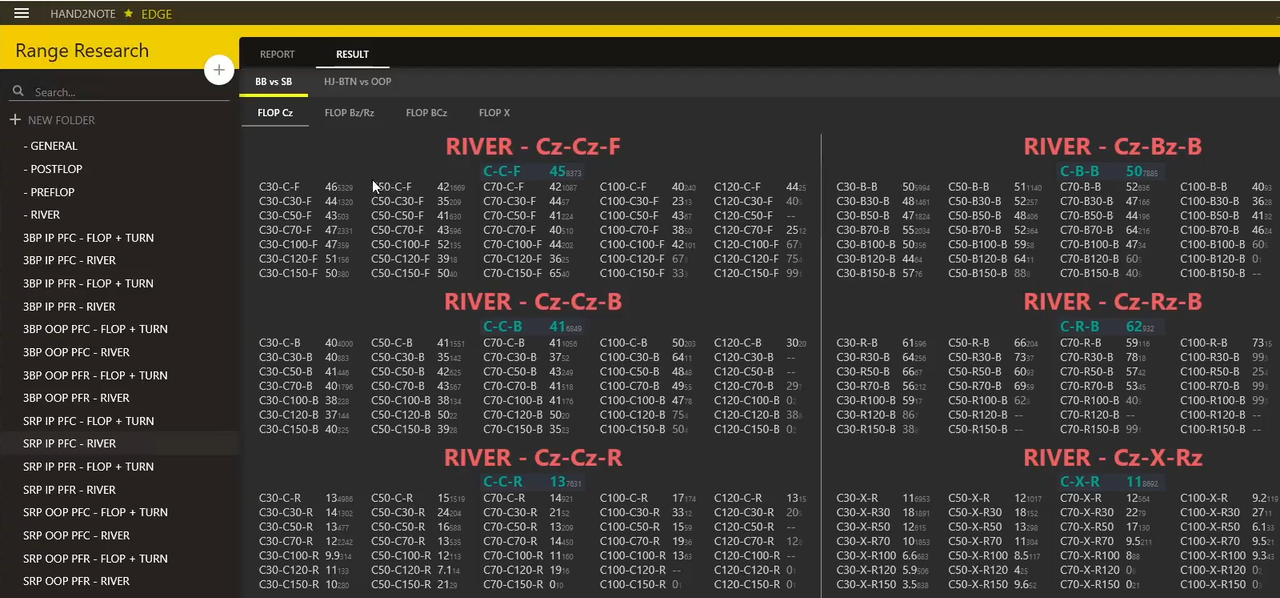Switch to the RESULT tab

coord(352,54)
